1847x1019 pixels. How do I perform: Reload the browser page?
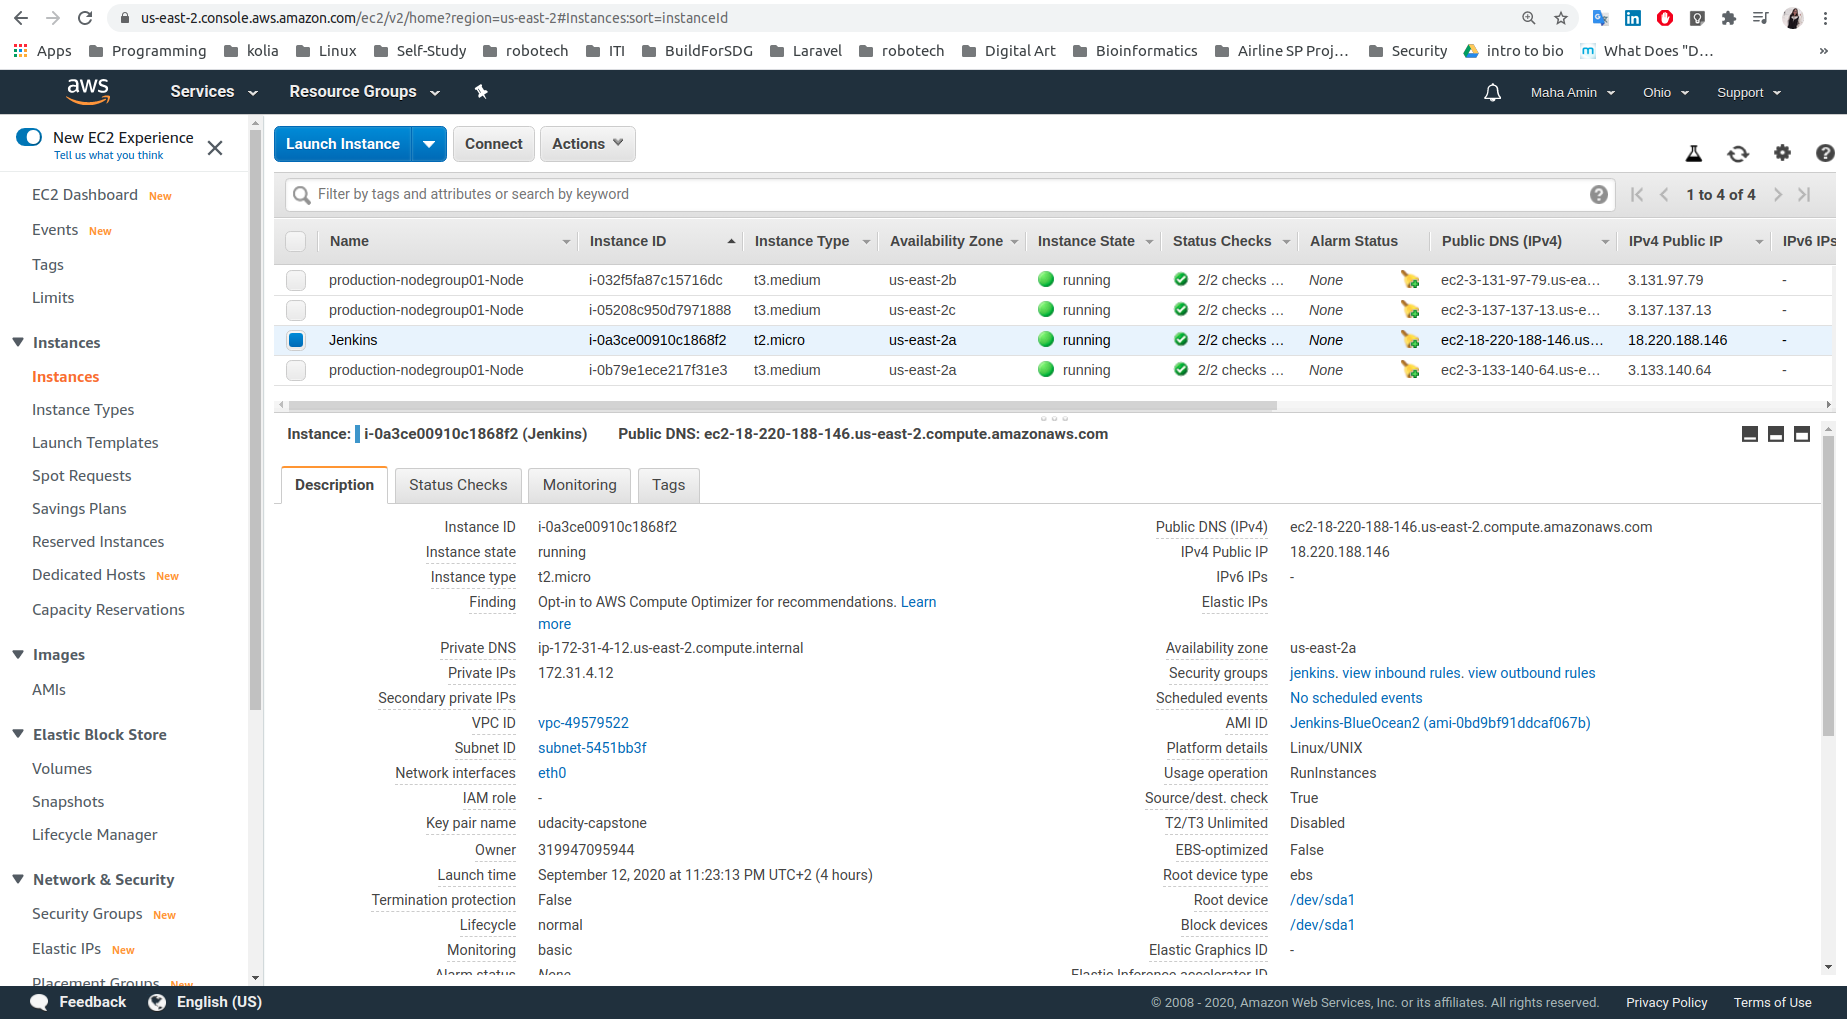(x=85, y=18)
